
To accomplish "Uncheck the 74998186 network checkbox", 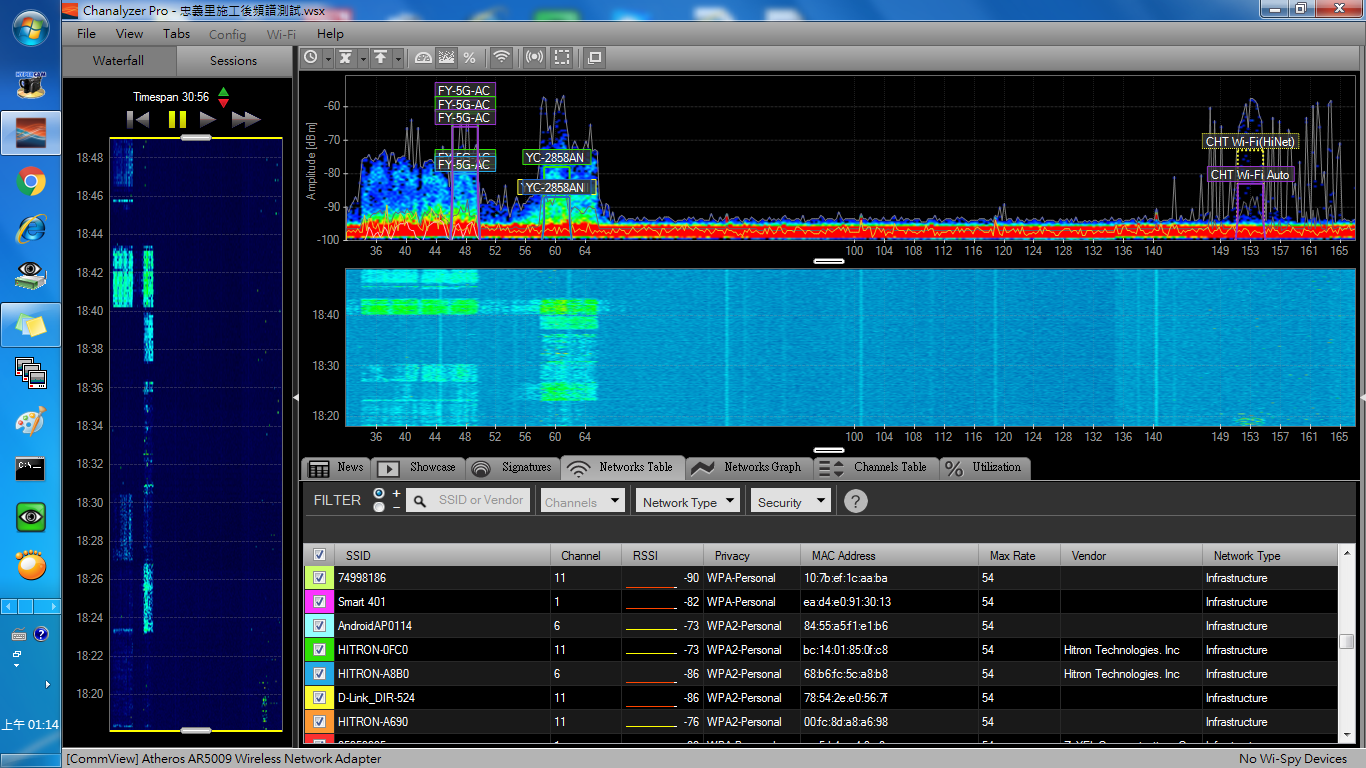I will (x=319, y=578).
